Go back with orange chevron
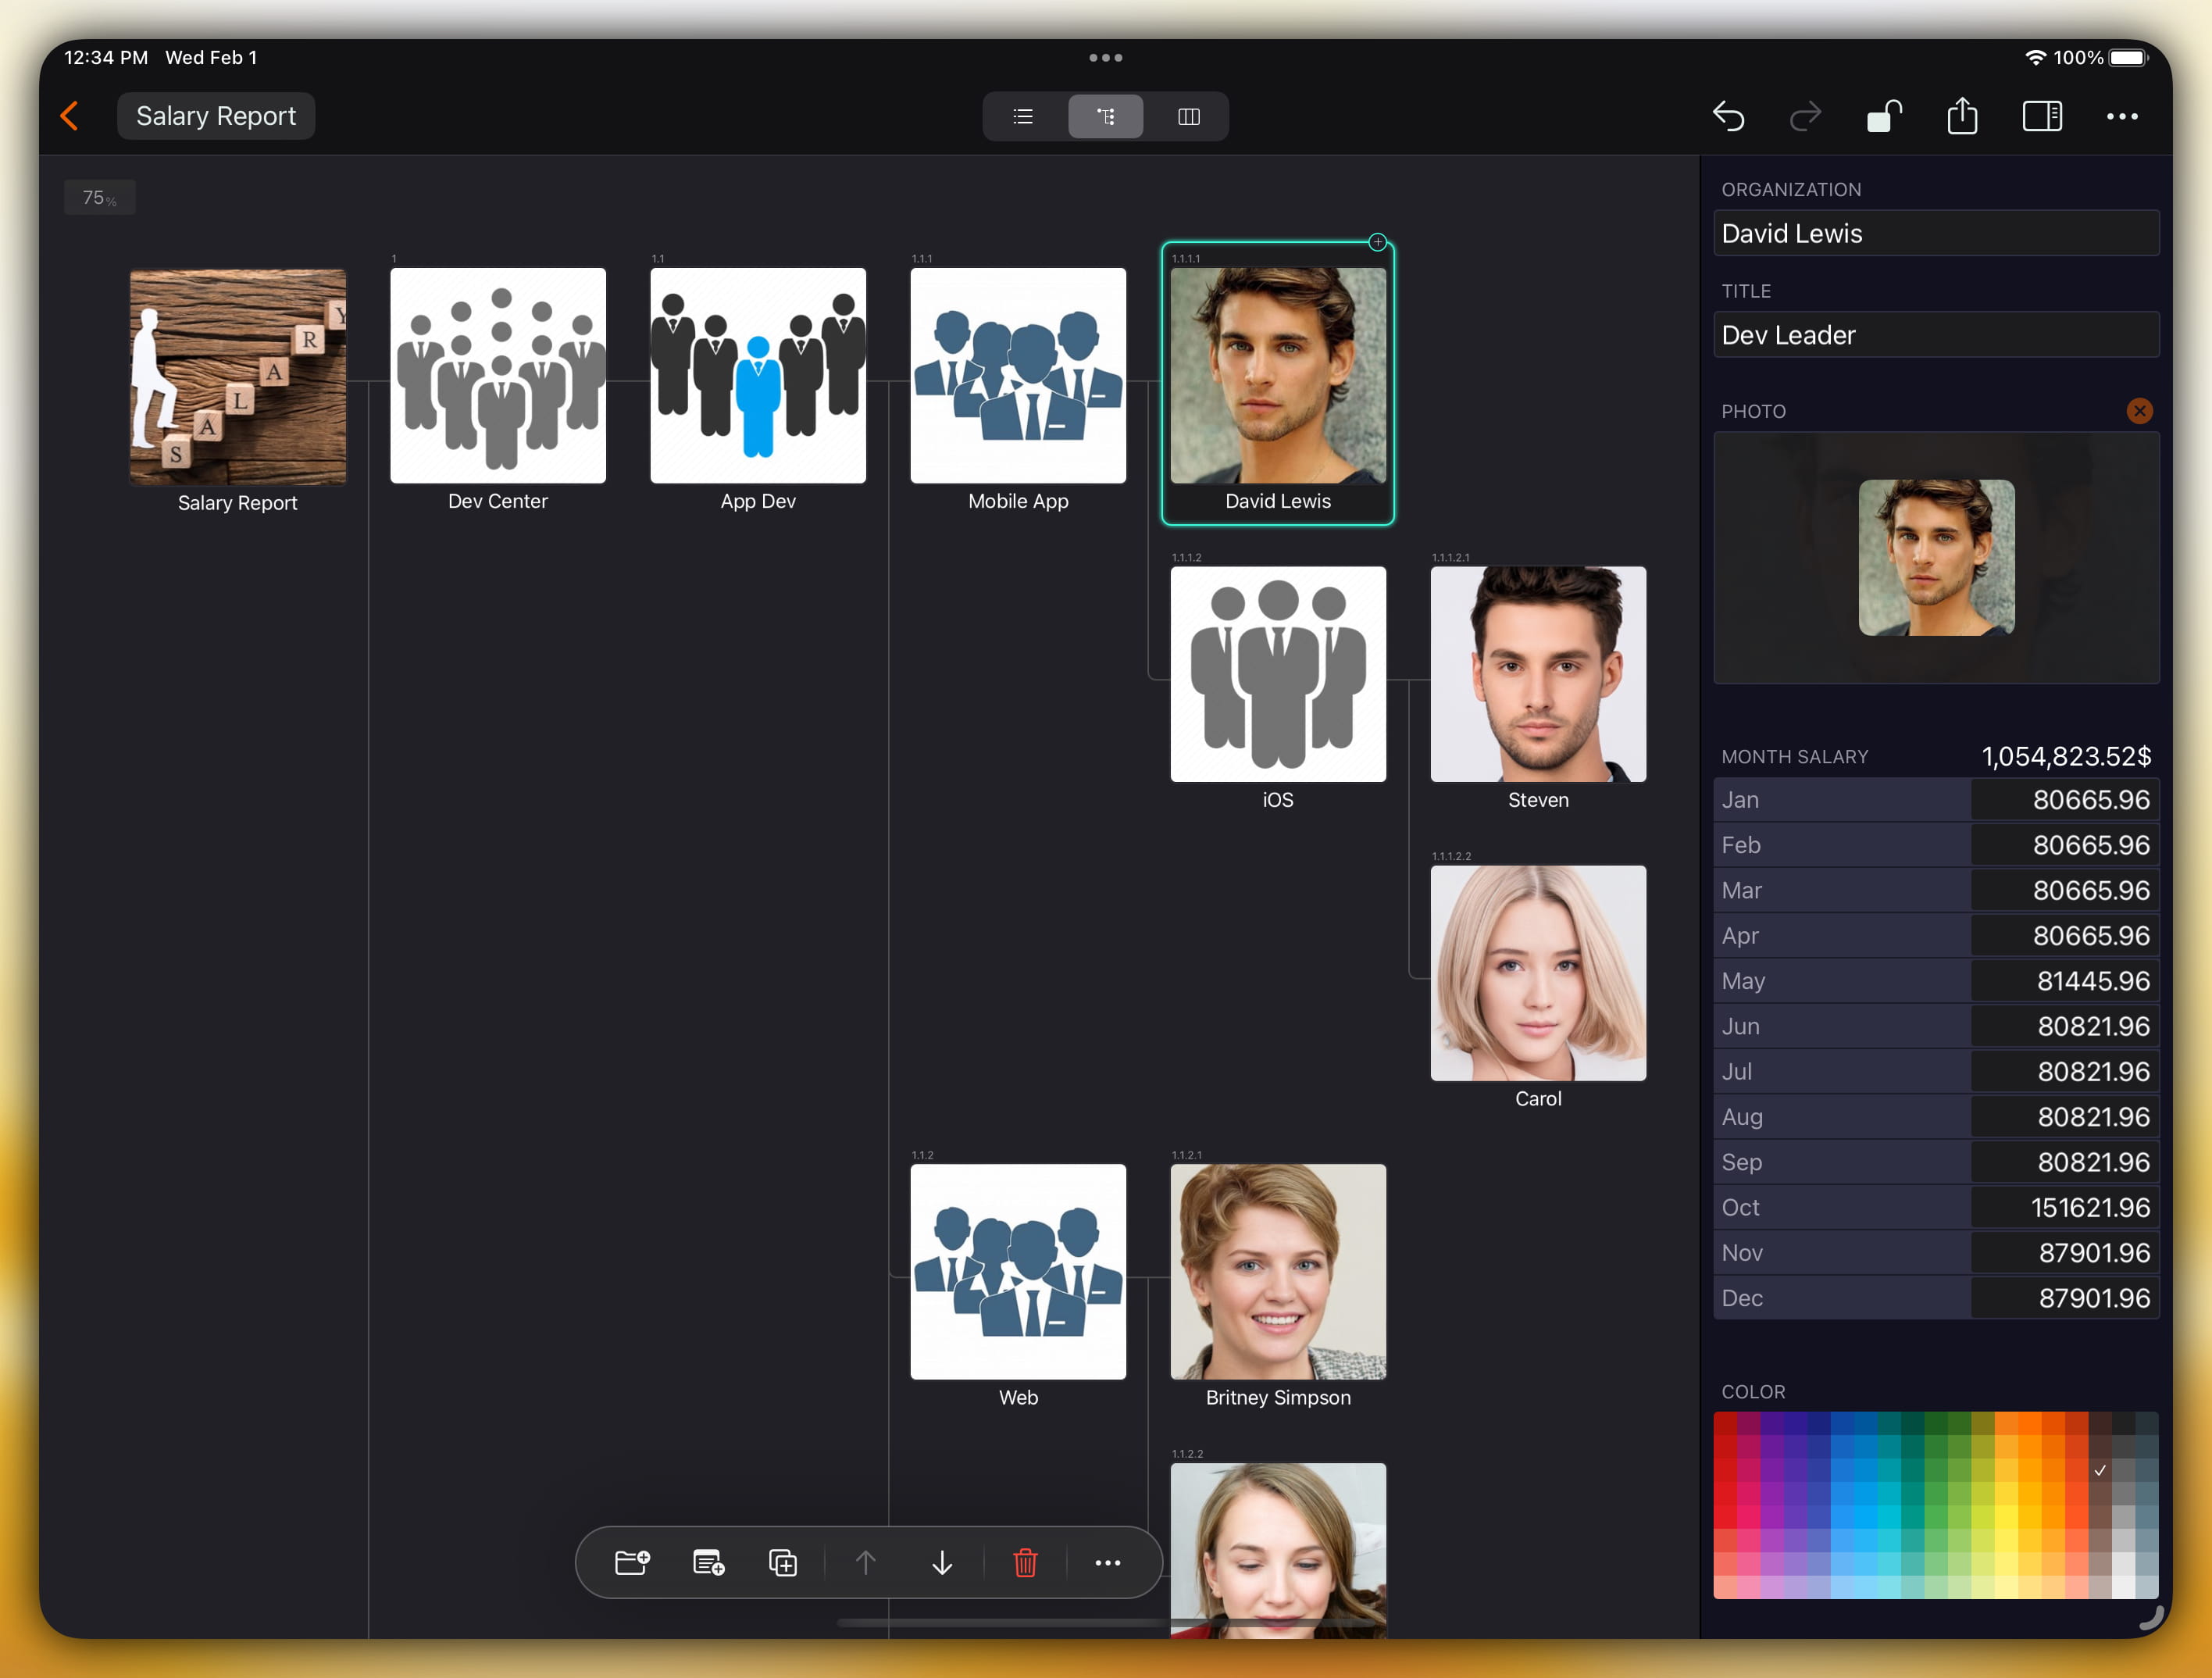This screenshot has width=2212, height=1678. click(x=70, y=116)
